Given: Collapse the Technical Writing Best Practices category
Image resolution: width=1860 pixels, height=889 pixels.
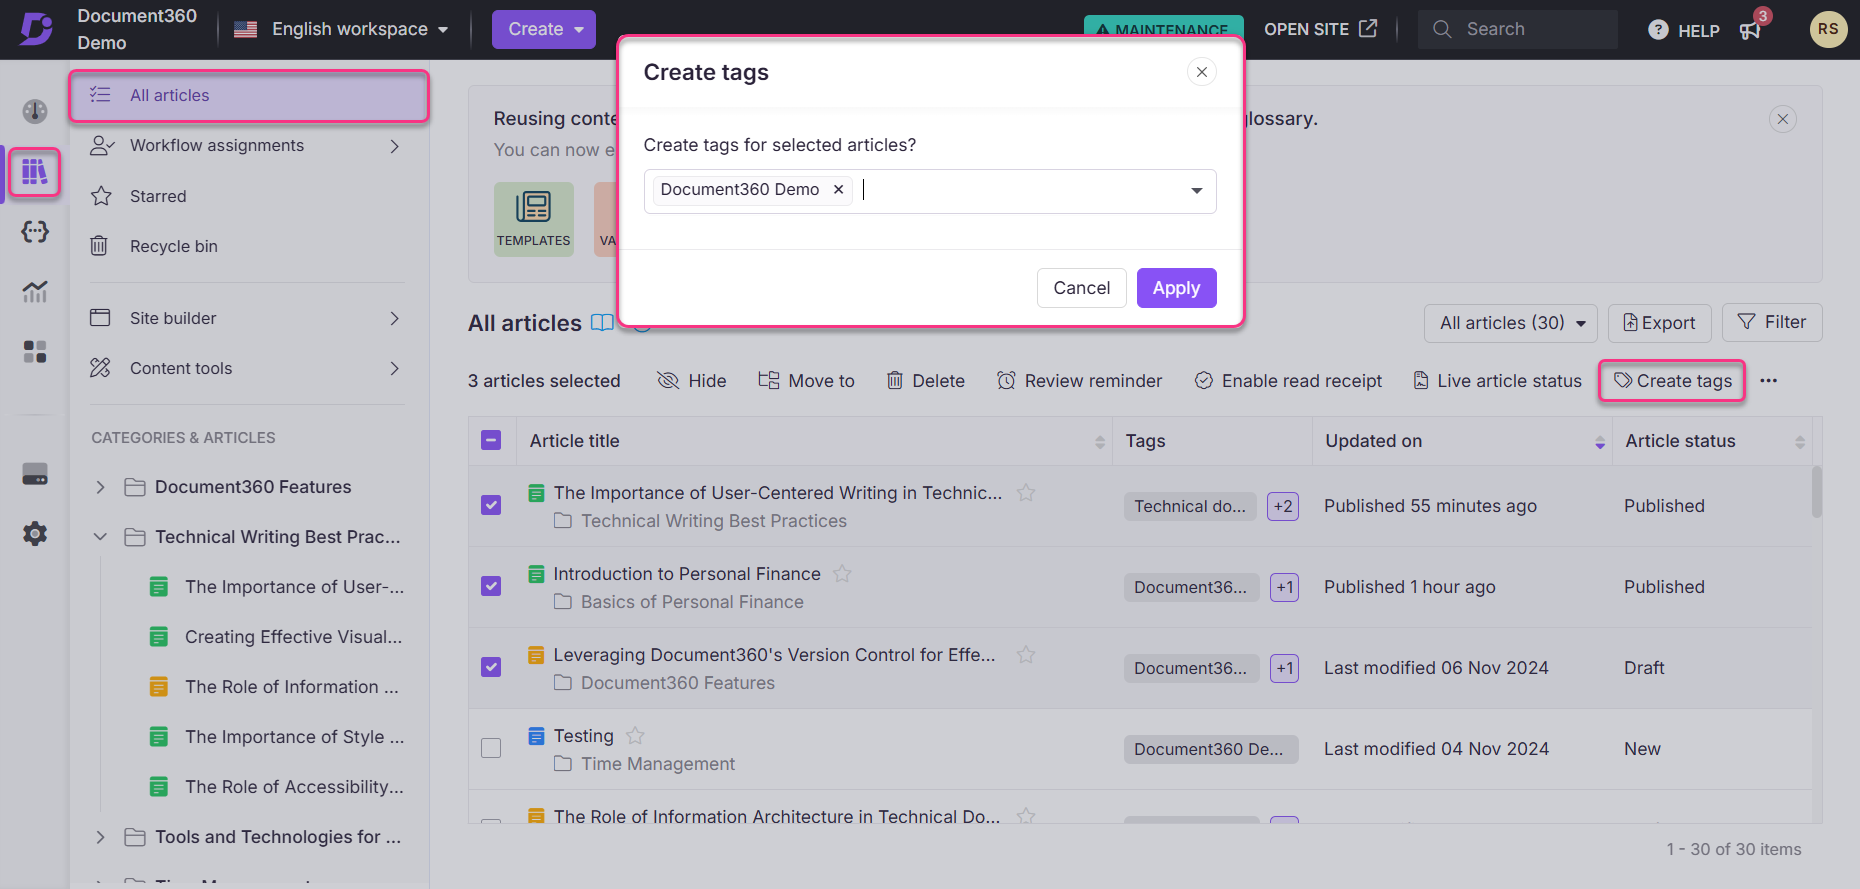Looking at the screenshot, I should [100, 537].
